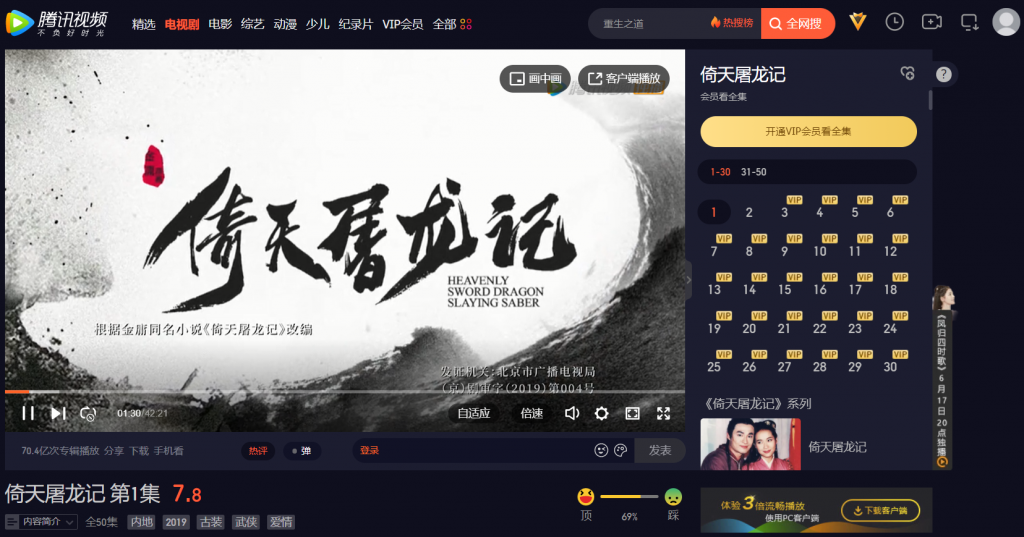1024x537 pixels.
Task: Open watch history clock icon
Action: tap(894, 22)
